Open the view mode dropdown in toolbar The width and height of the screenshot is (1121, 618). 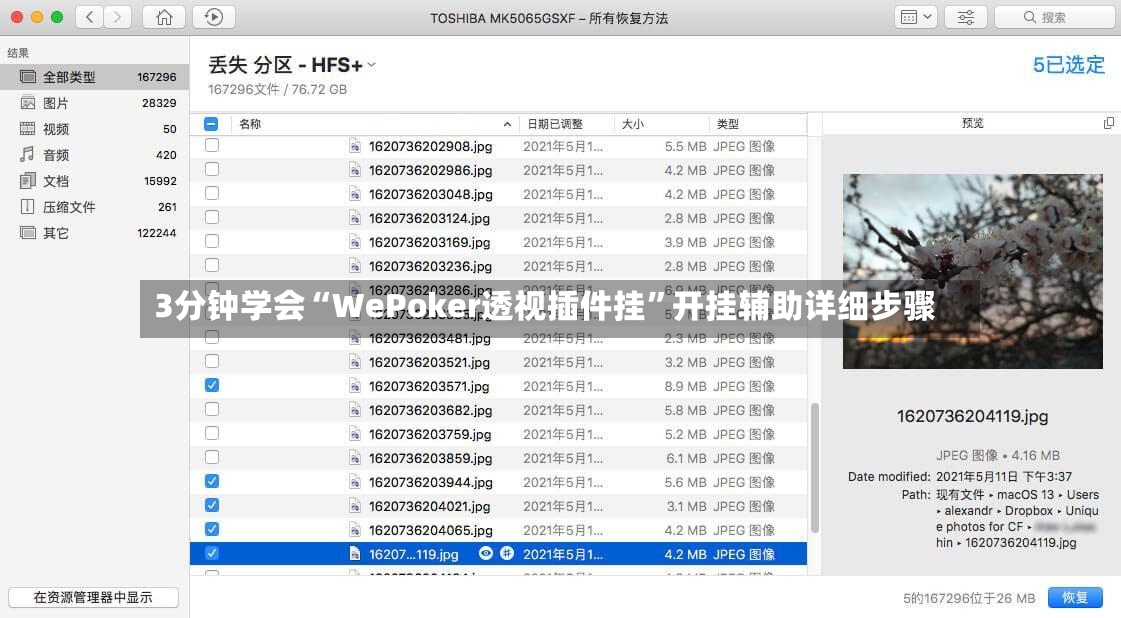tap(916, 16)
